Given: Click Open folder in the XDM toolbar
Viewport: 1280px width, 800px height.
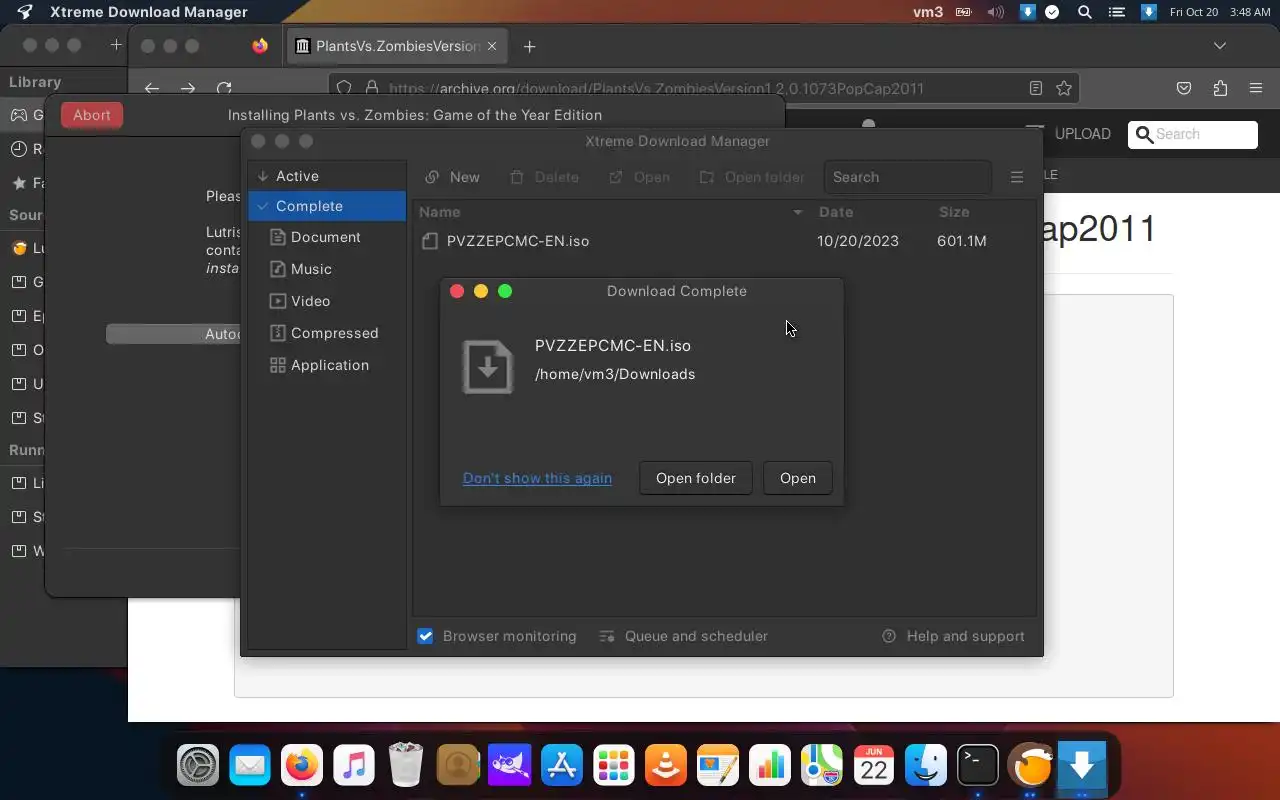Looking at the screenshot, I should 752,177.
